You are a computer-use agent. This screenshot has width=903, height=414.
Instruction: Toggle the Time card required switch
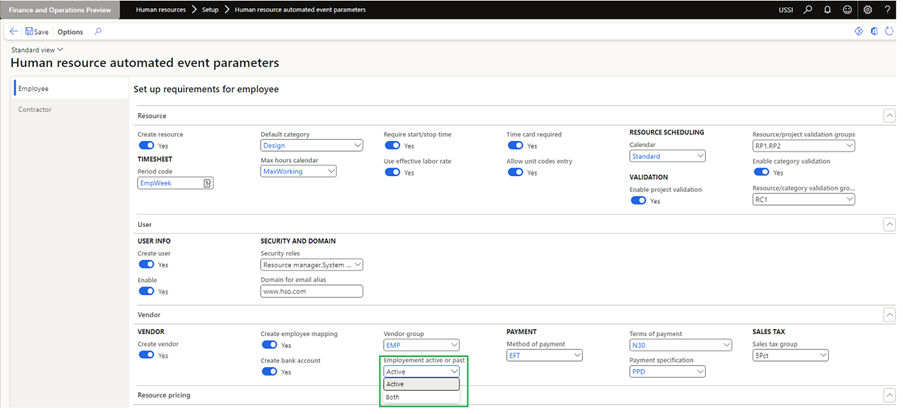[x=515, y=145]
